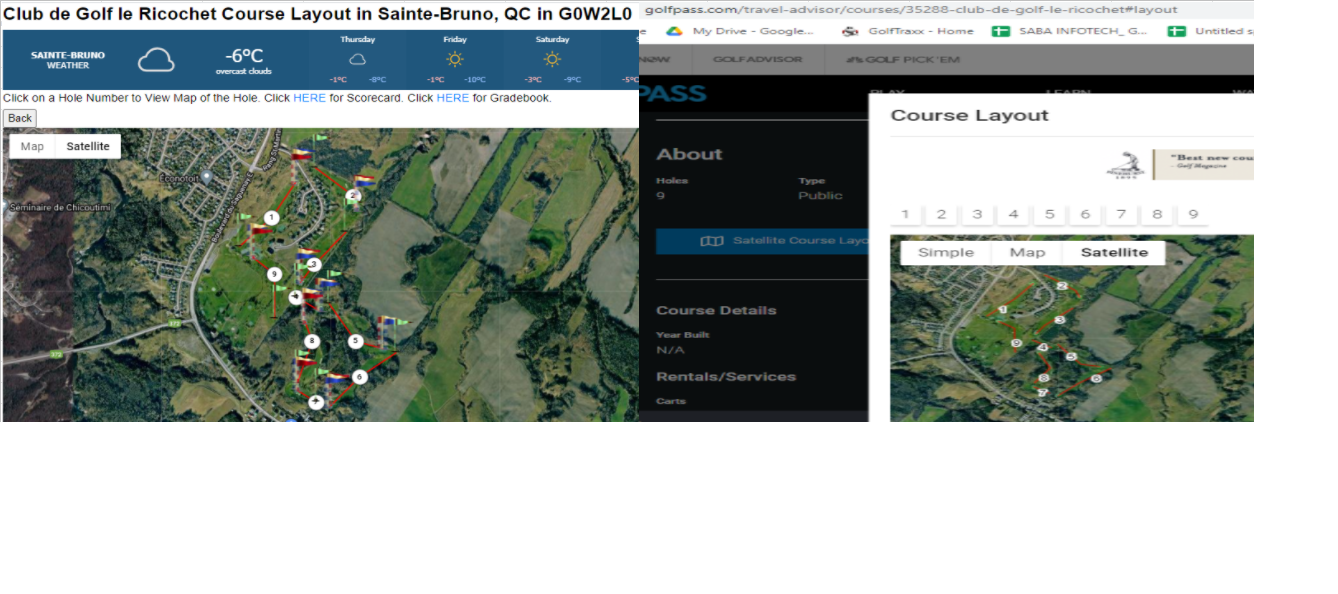Open GolfTraxx - Home bookmark

pos(908,31)
